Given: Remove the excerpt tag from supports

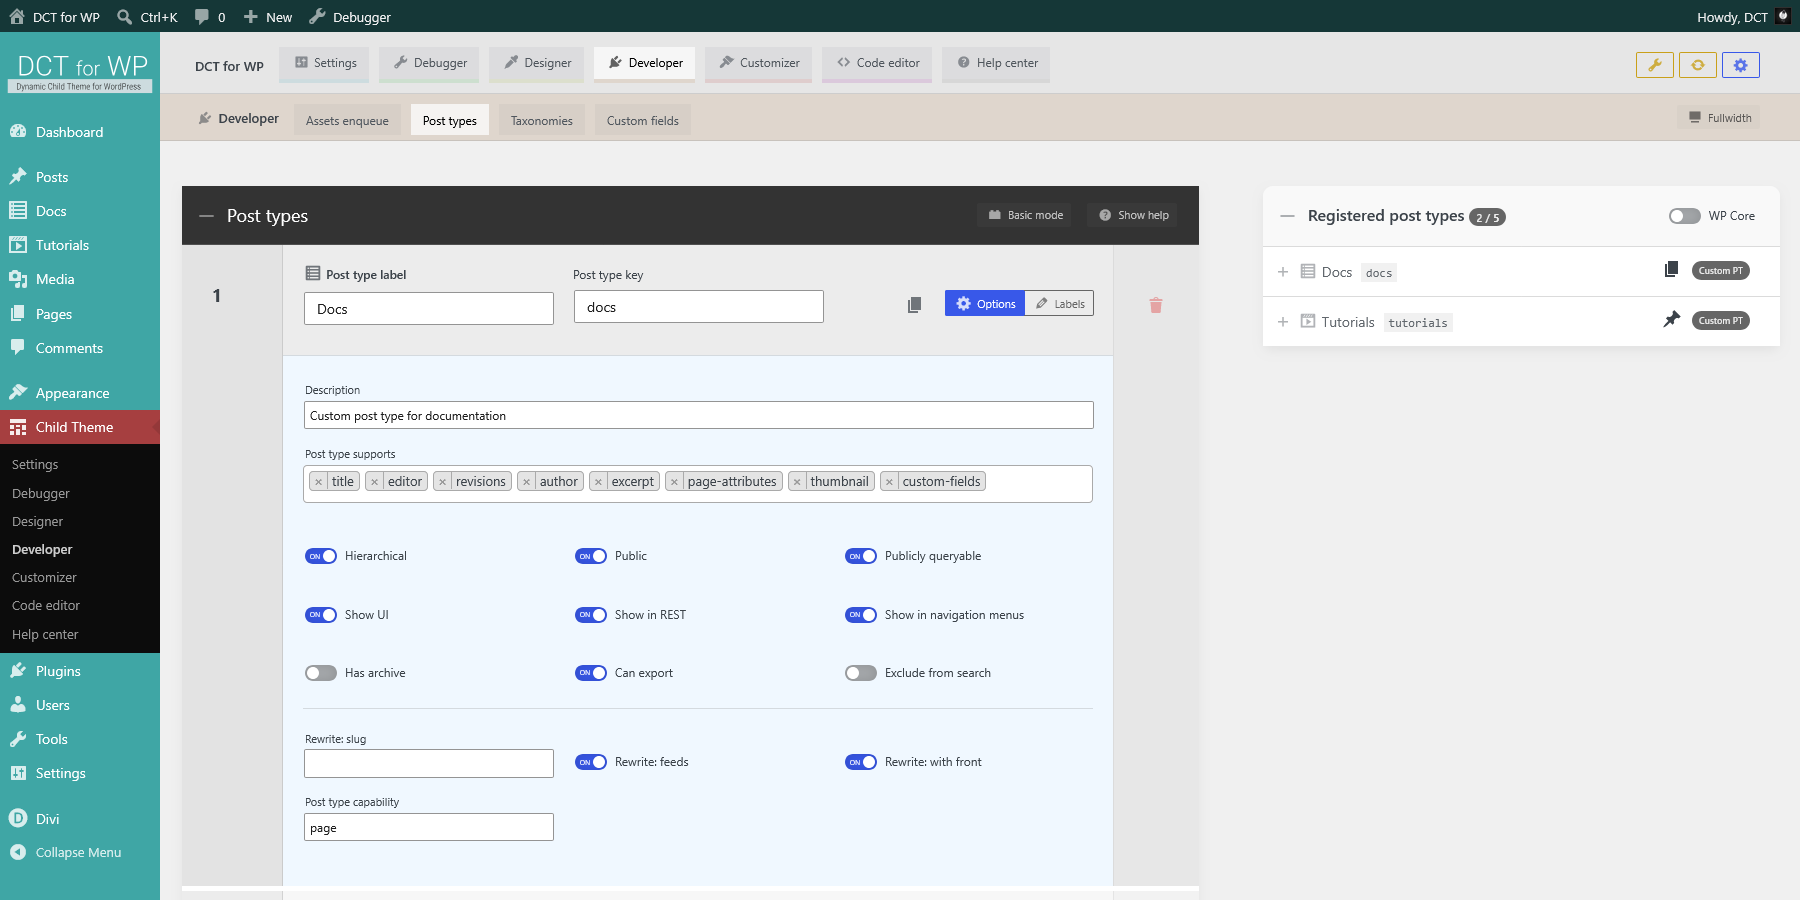Looking at the screenshot, I should tap(599, 482).
